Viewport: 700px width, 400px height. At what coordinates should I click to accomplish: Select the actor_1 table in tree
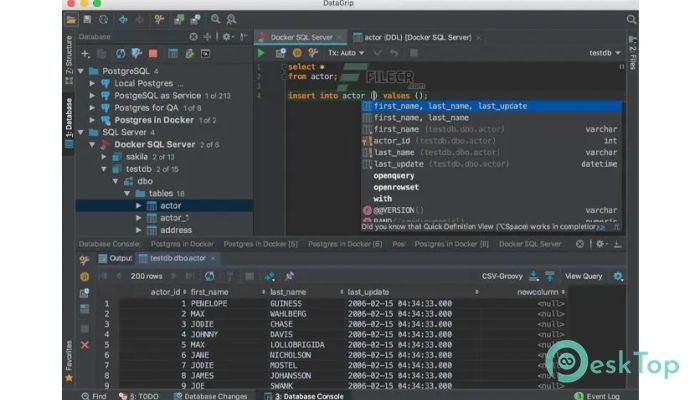click(174, 218)
